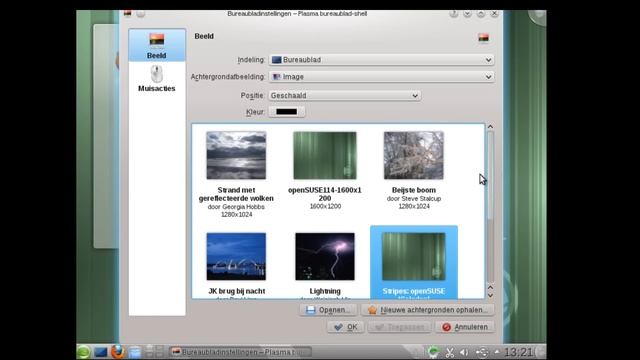Image resolution: width=640 pixels, height=360 pixels.
Task: Click the greyed-out Toepassen button
Action: click(400, 327)
